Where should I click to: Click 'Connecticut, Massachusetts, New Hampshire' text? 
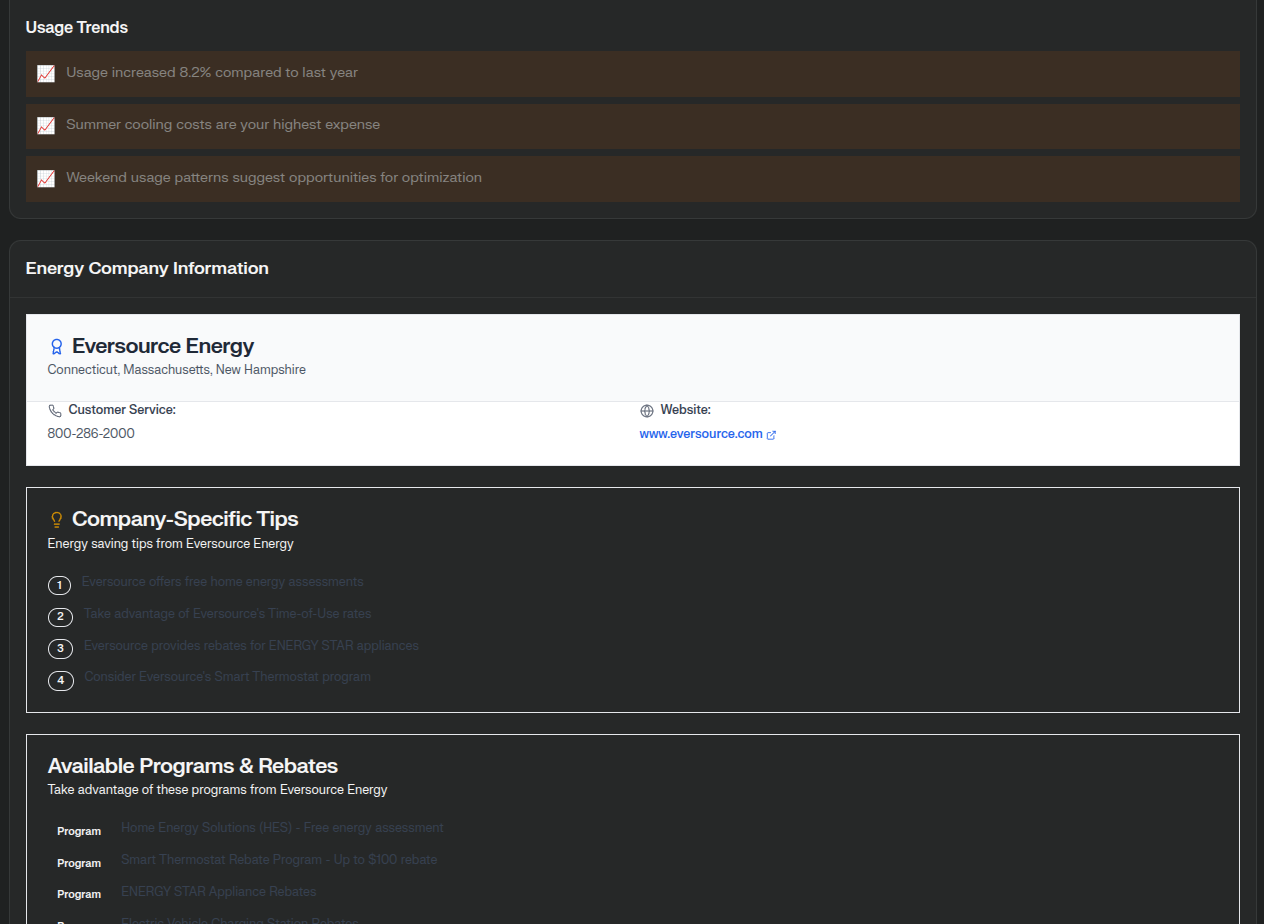pos(177,370)
